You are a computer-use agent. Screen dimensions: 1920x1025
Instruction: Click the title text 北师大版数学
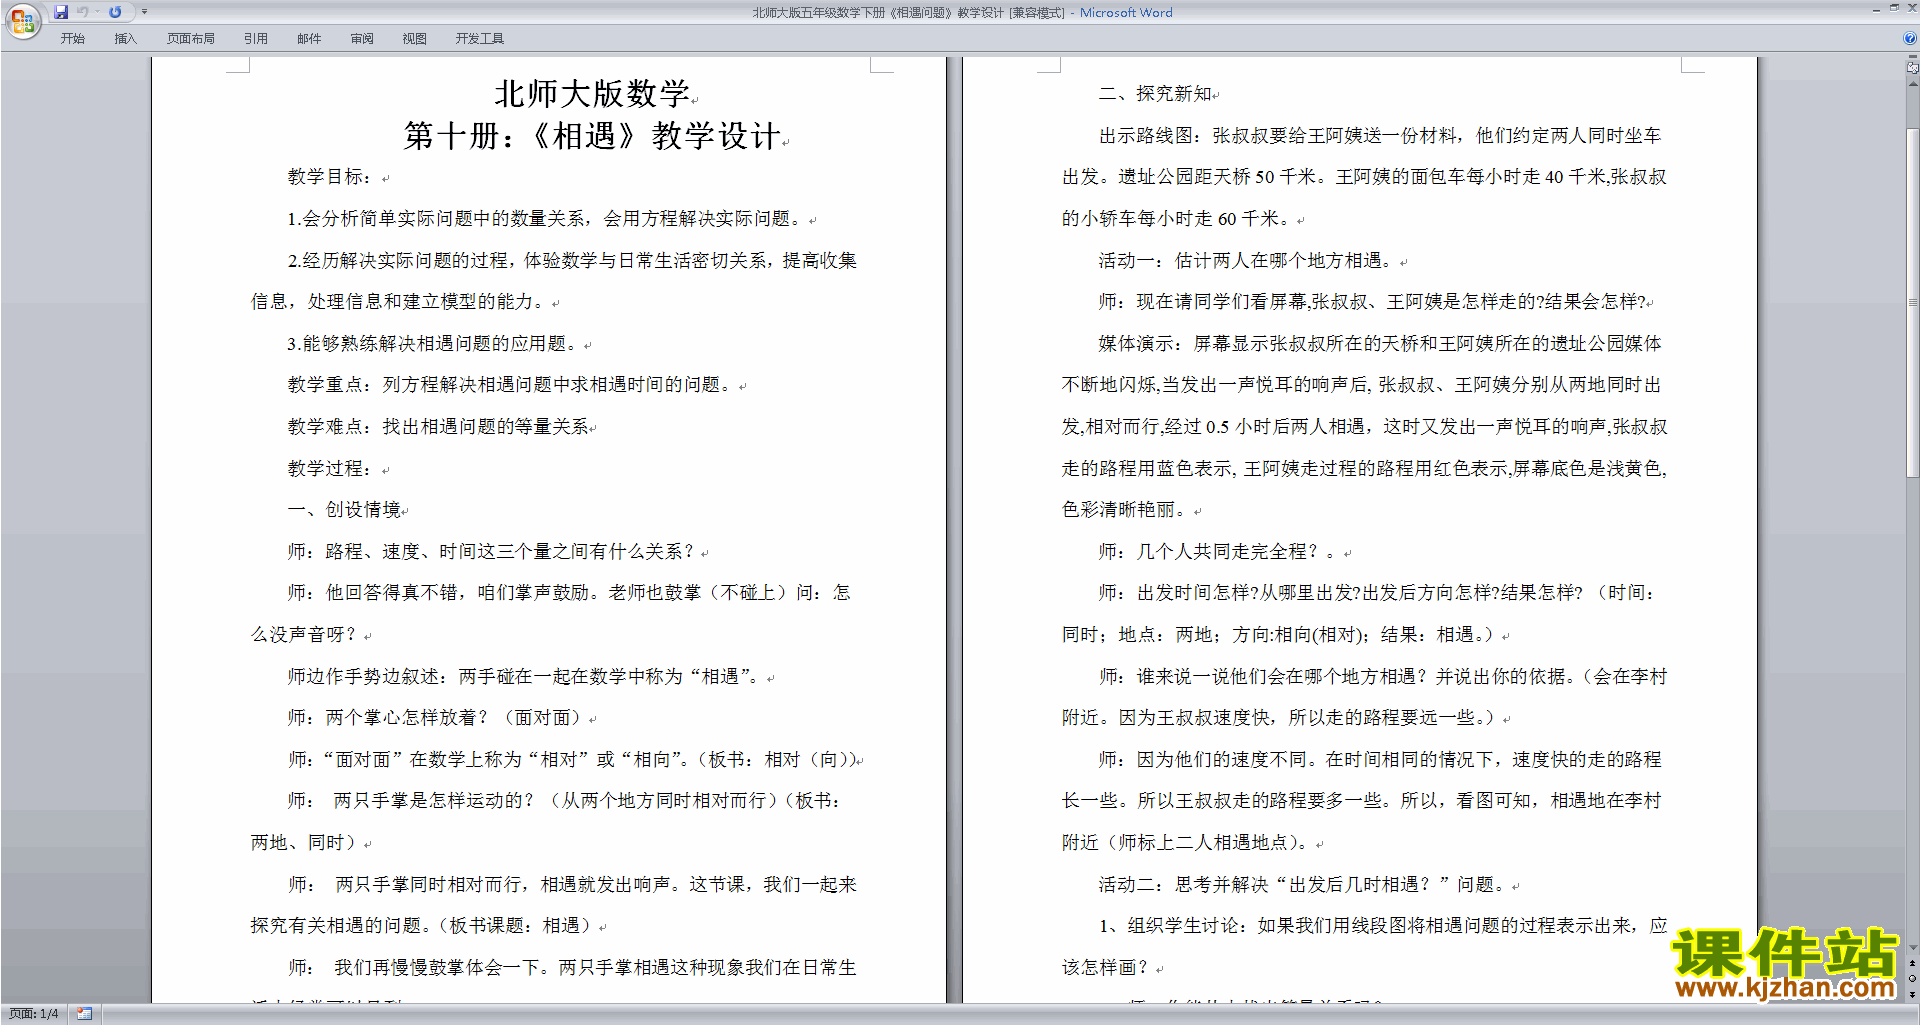591,94
